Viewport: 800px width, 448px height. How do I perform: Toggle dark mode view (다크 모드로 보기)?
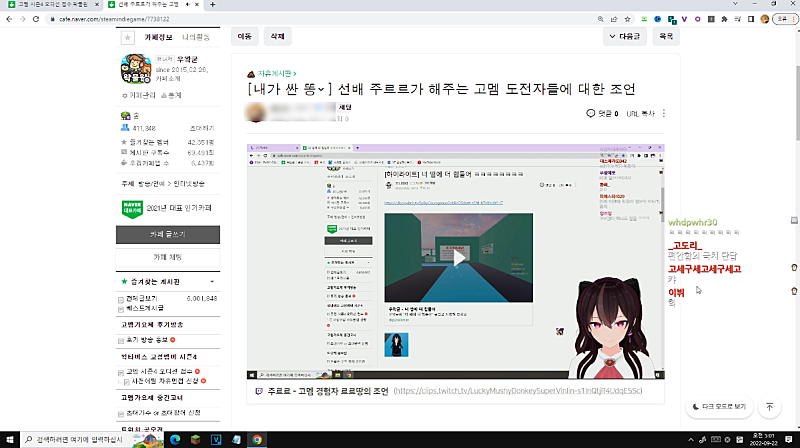point(719,407)
